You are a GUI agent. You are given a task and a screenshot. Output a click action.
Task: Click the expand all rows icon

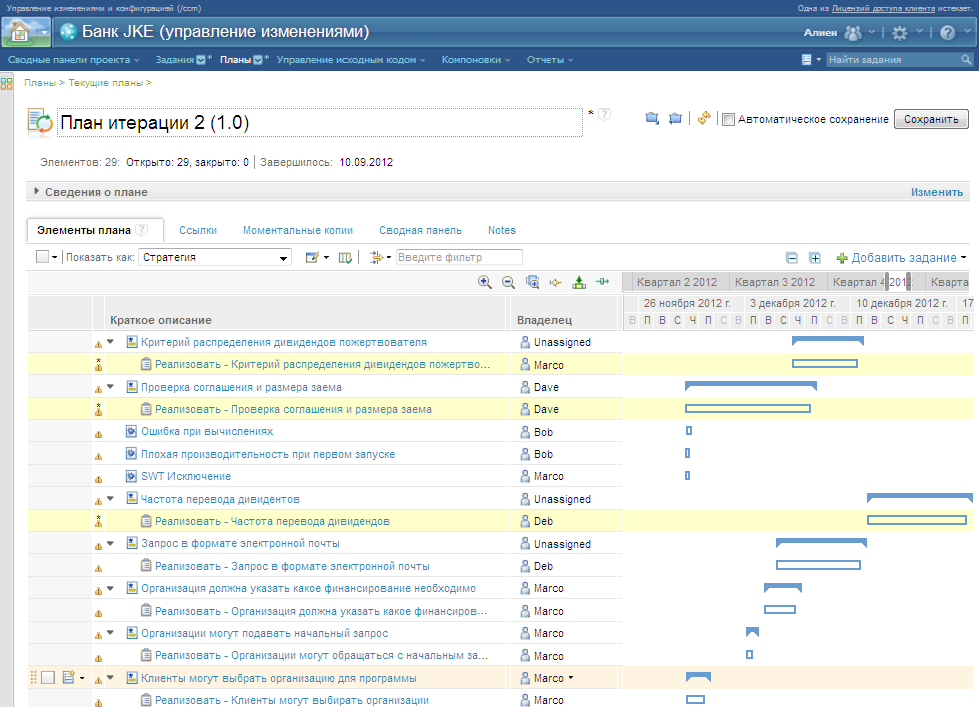tap(815, 258)
